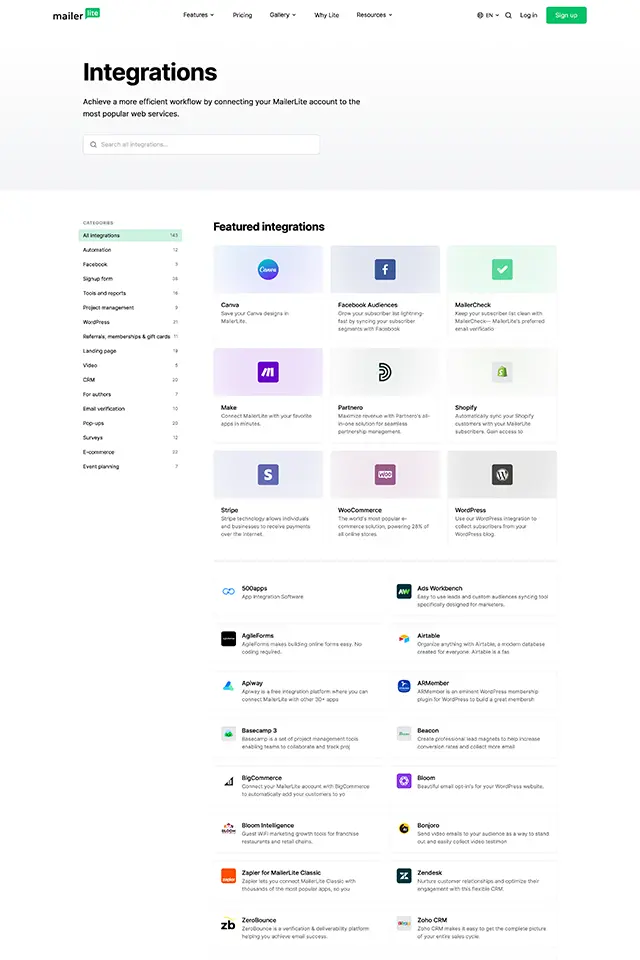Image resolution: width=640 pixels, height=960 pixels.
Task: Open the EN language selector
Action: (488, 15)
